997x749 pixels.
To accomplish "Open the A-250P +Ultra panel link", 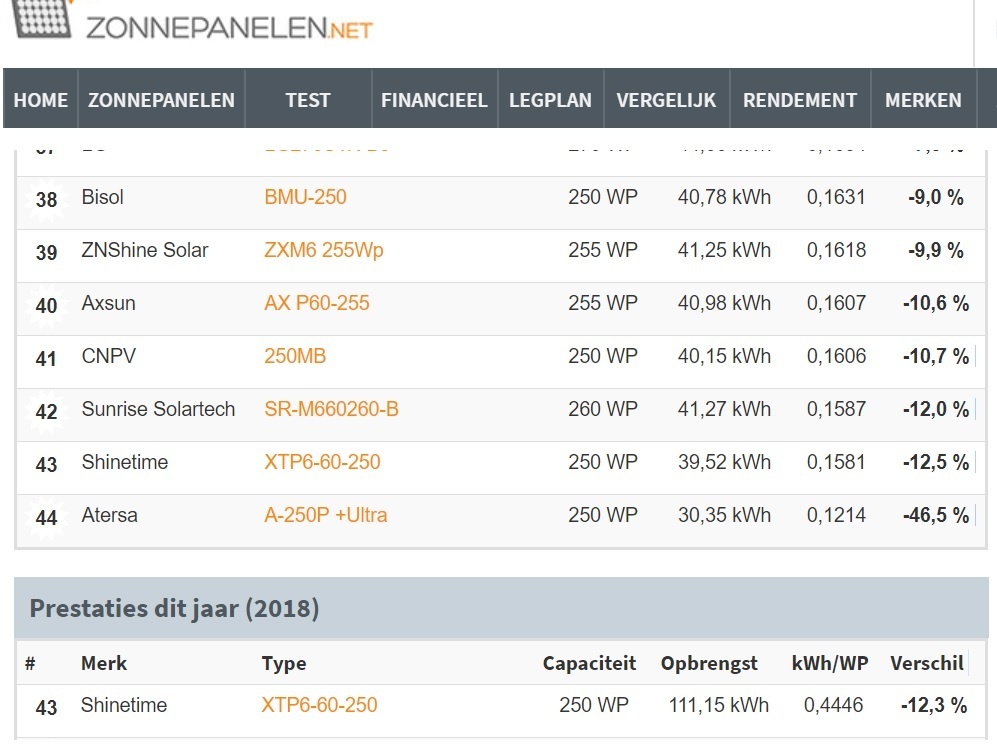I will pos(326,515).
